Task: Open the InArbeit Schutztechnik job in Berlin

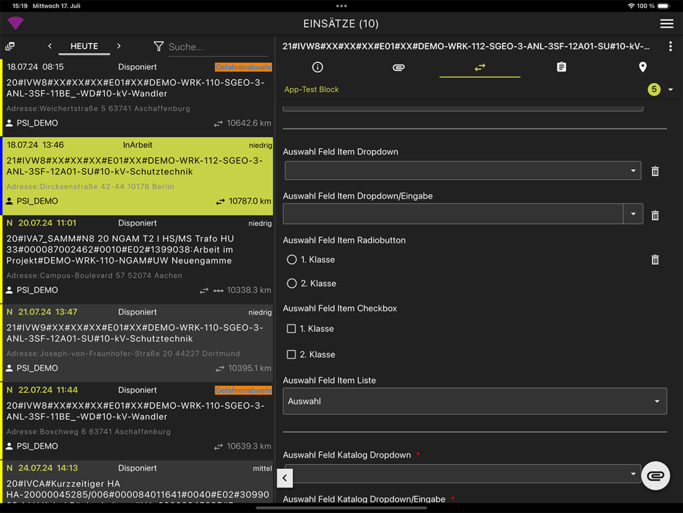Action: pos(138,176)
